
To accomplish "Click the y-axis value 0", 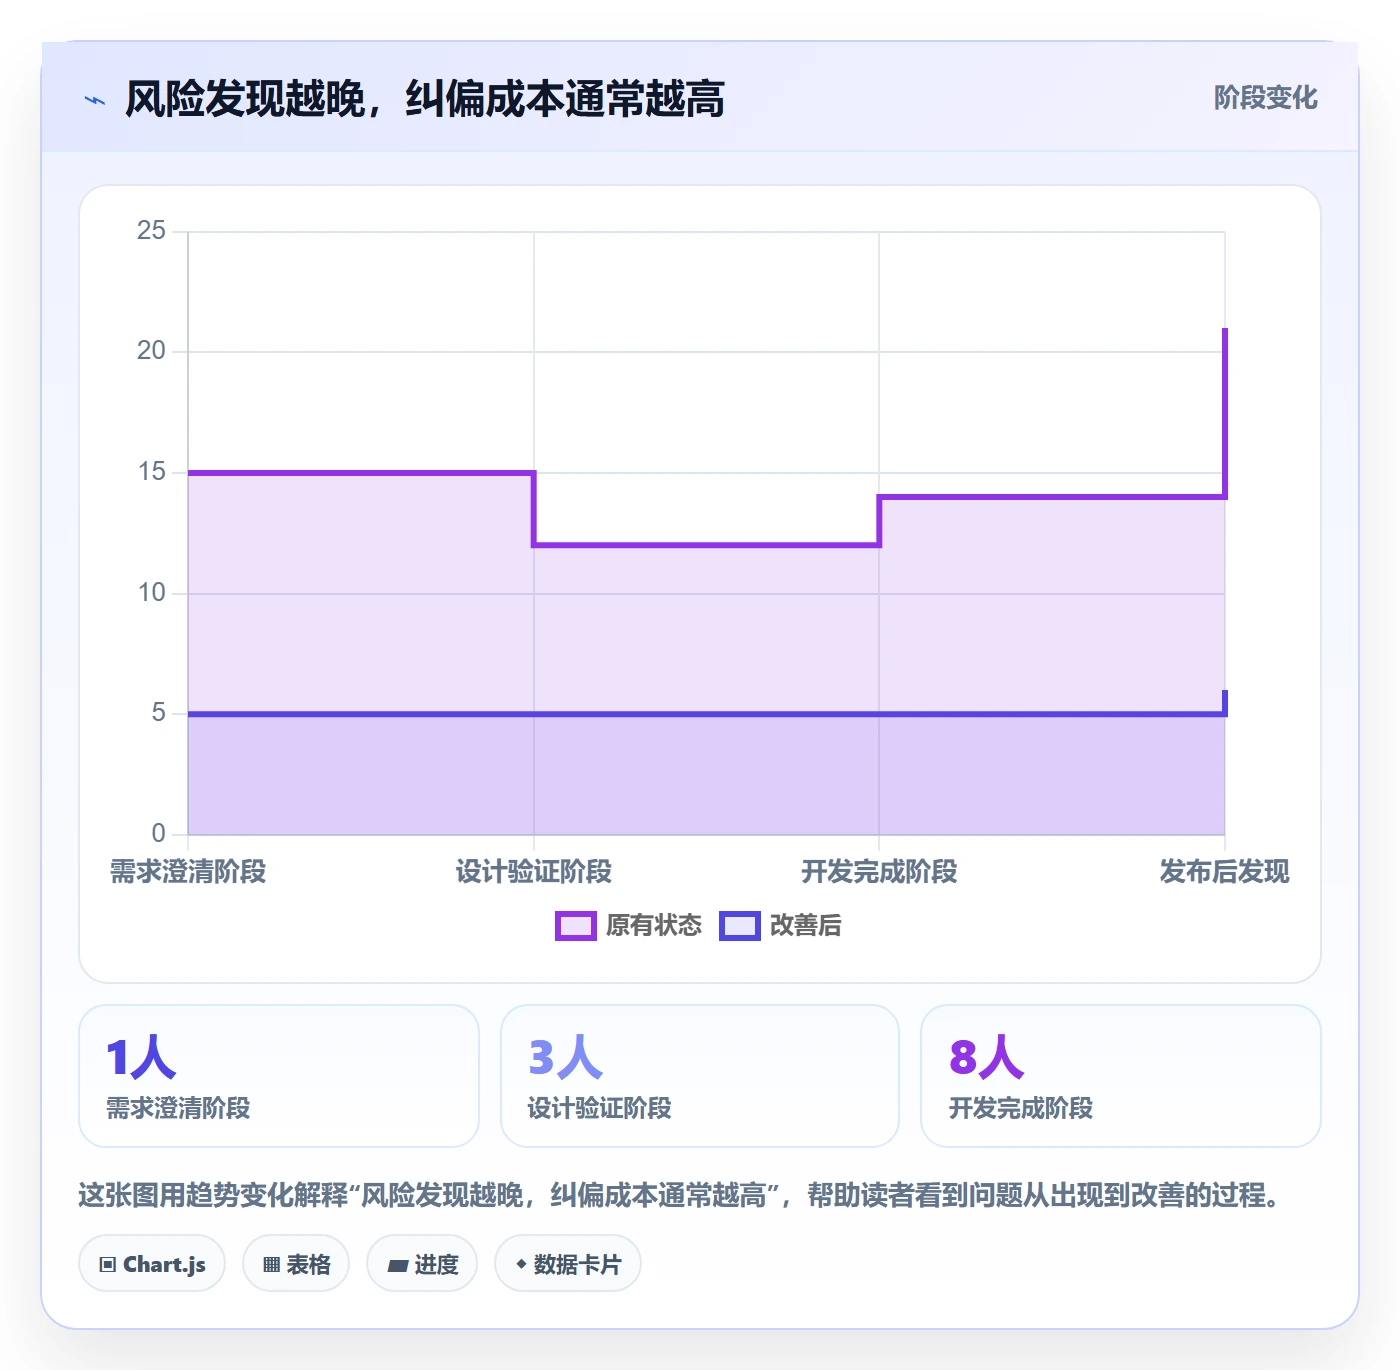I will [159, 834].
